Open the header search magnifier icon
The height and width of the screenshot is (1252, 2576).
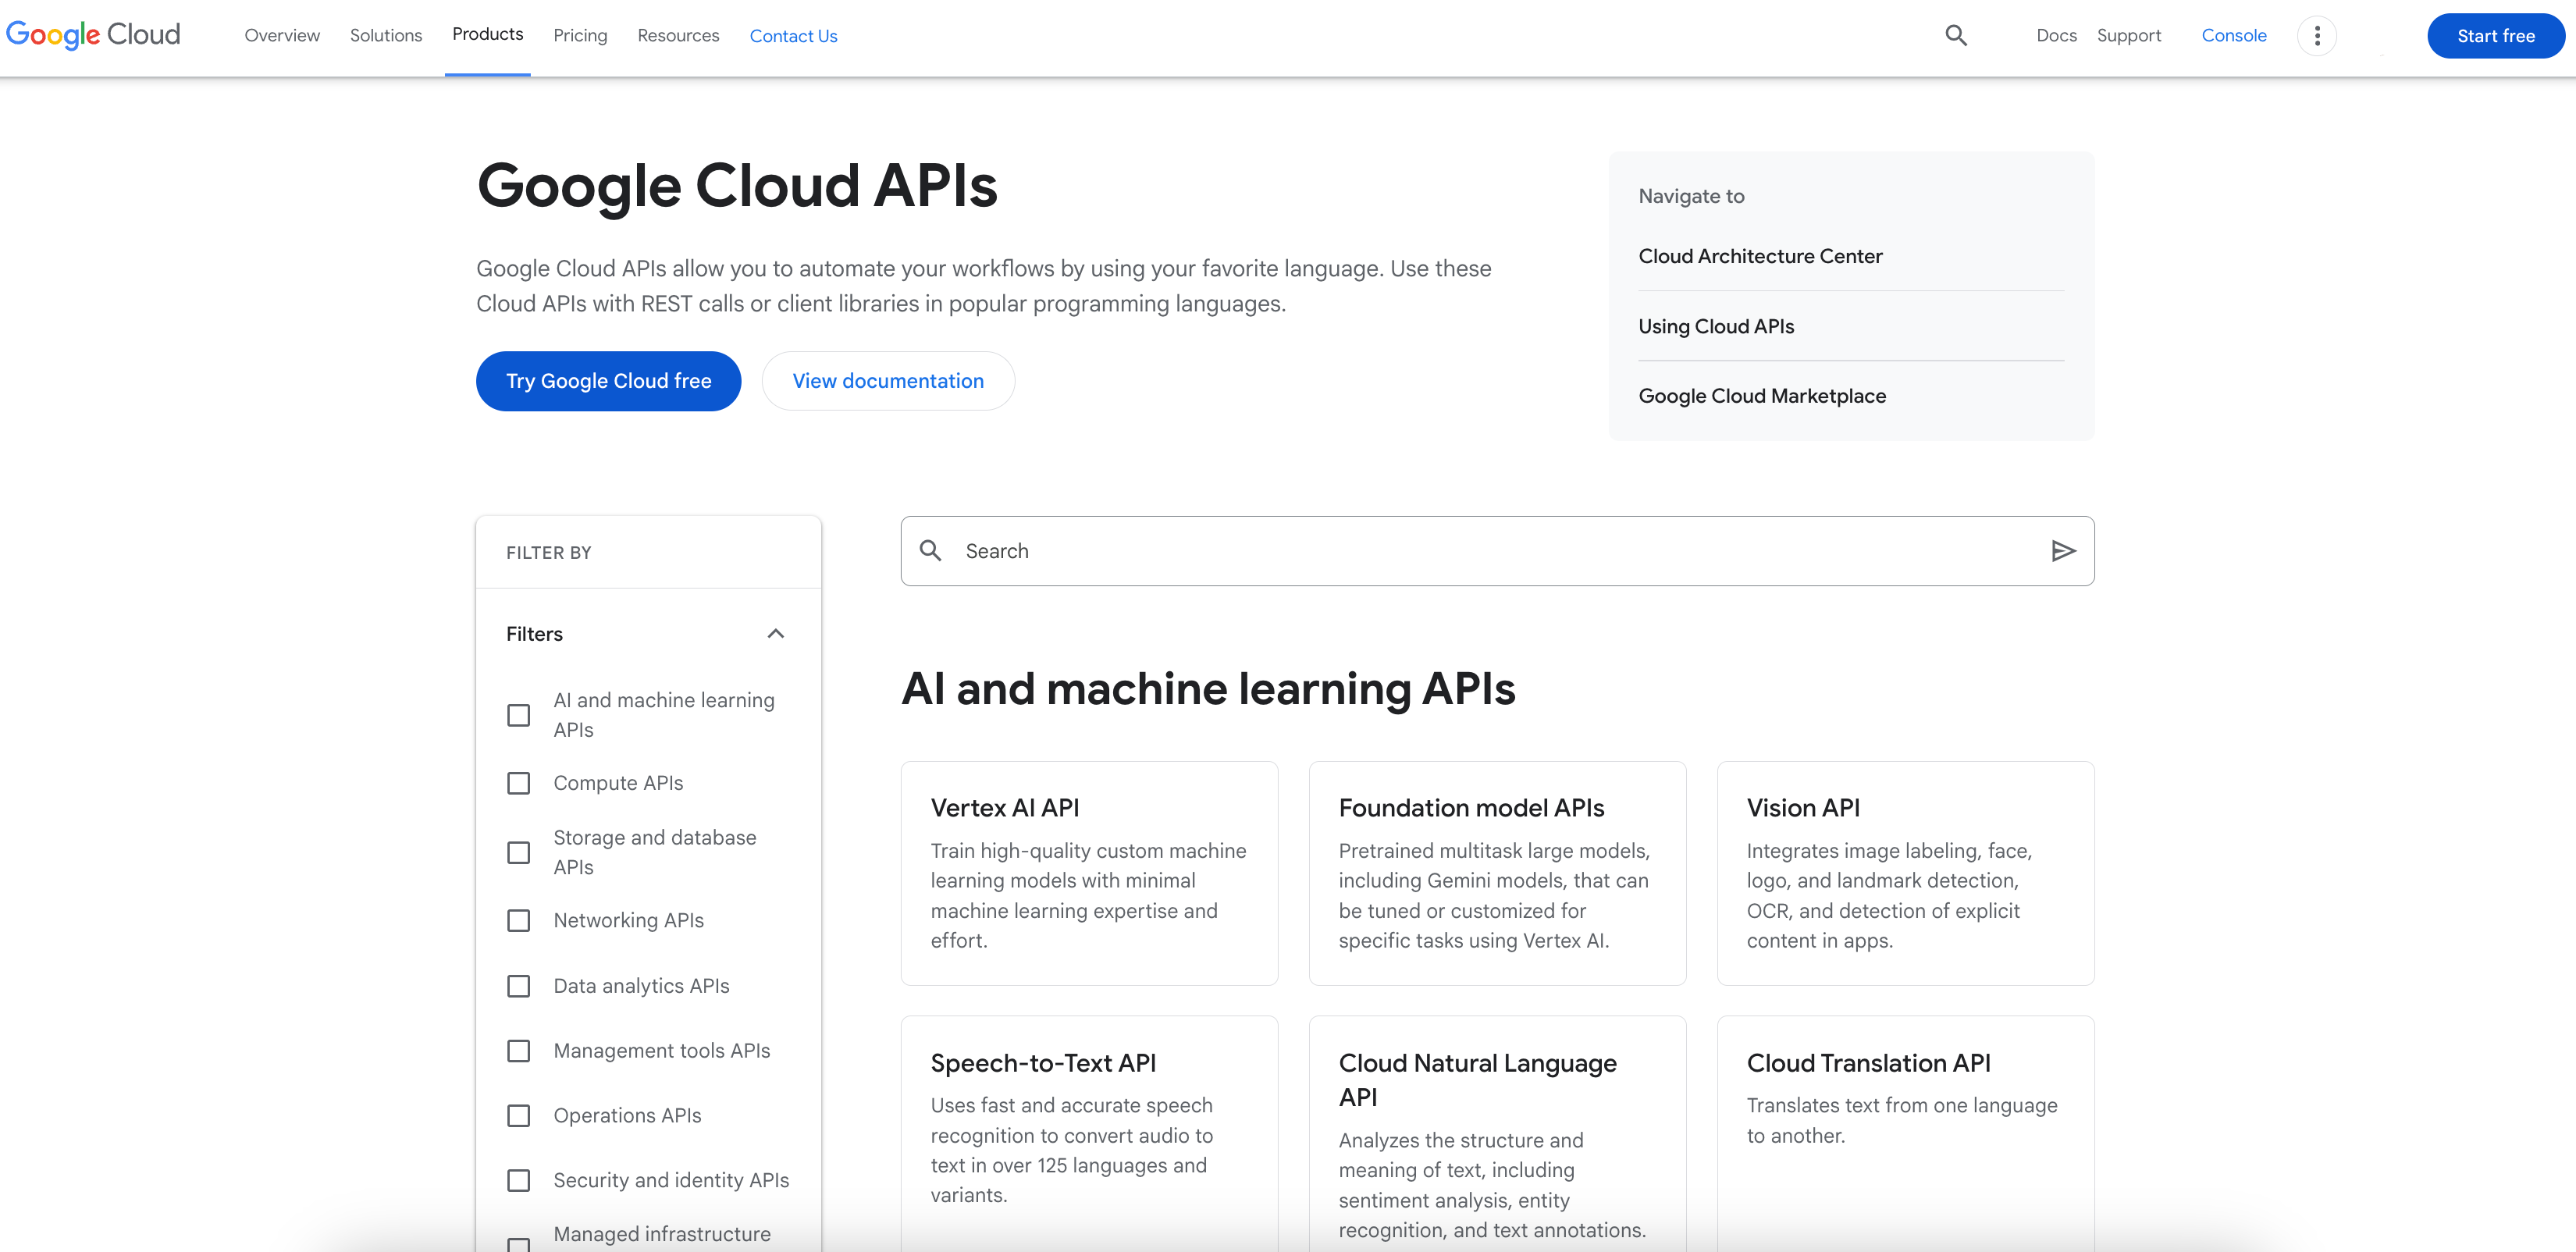point(1956,36)
